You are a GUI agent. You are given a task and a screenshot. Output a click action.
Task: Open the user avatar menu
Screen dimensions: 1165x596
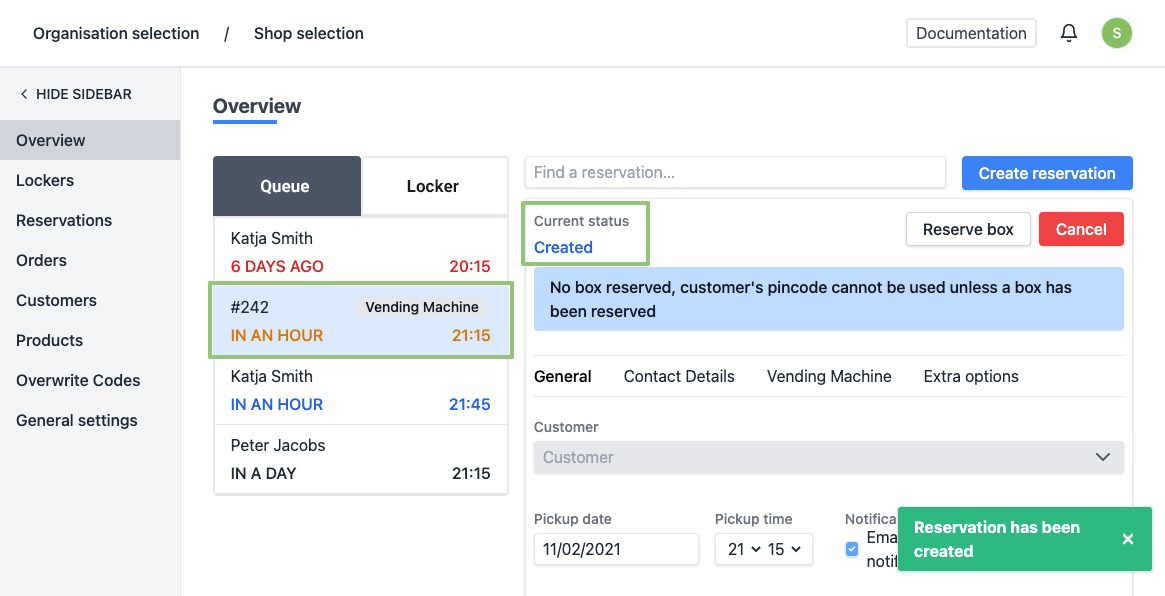1116,33
